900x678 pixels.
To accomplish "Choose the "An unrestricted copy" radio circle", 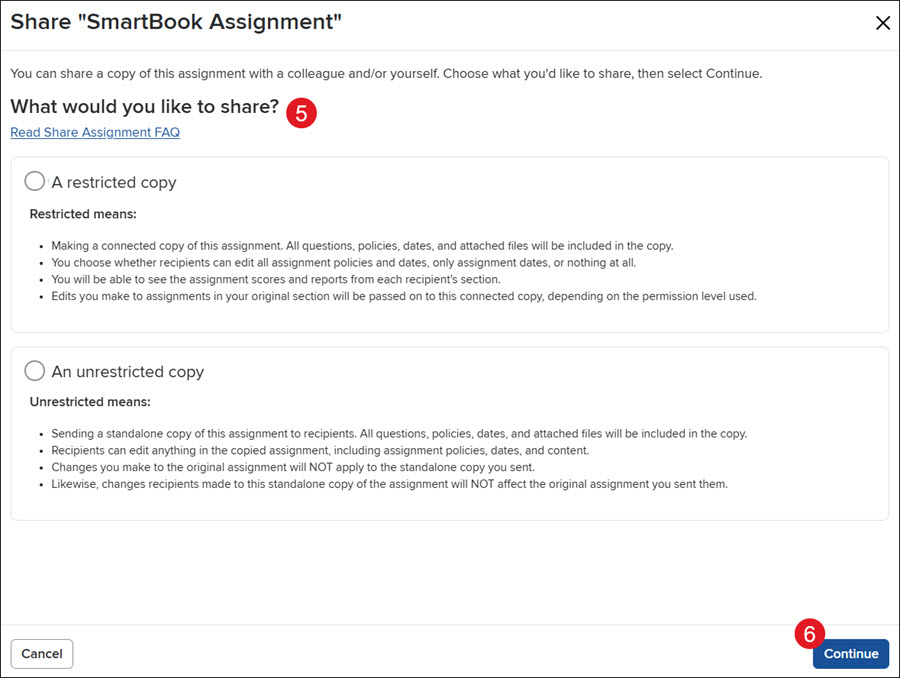I will coord(34,370).
